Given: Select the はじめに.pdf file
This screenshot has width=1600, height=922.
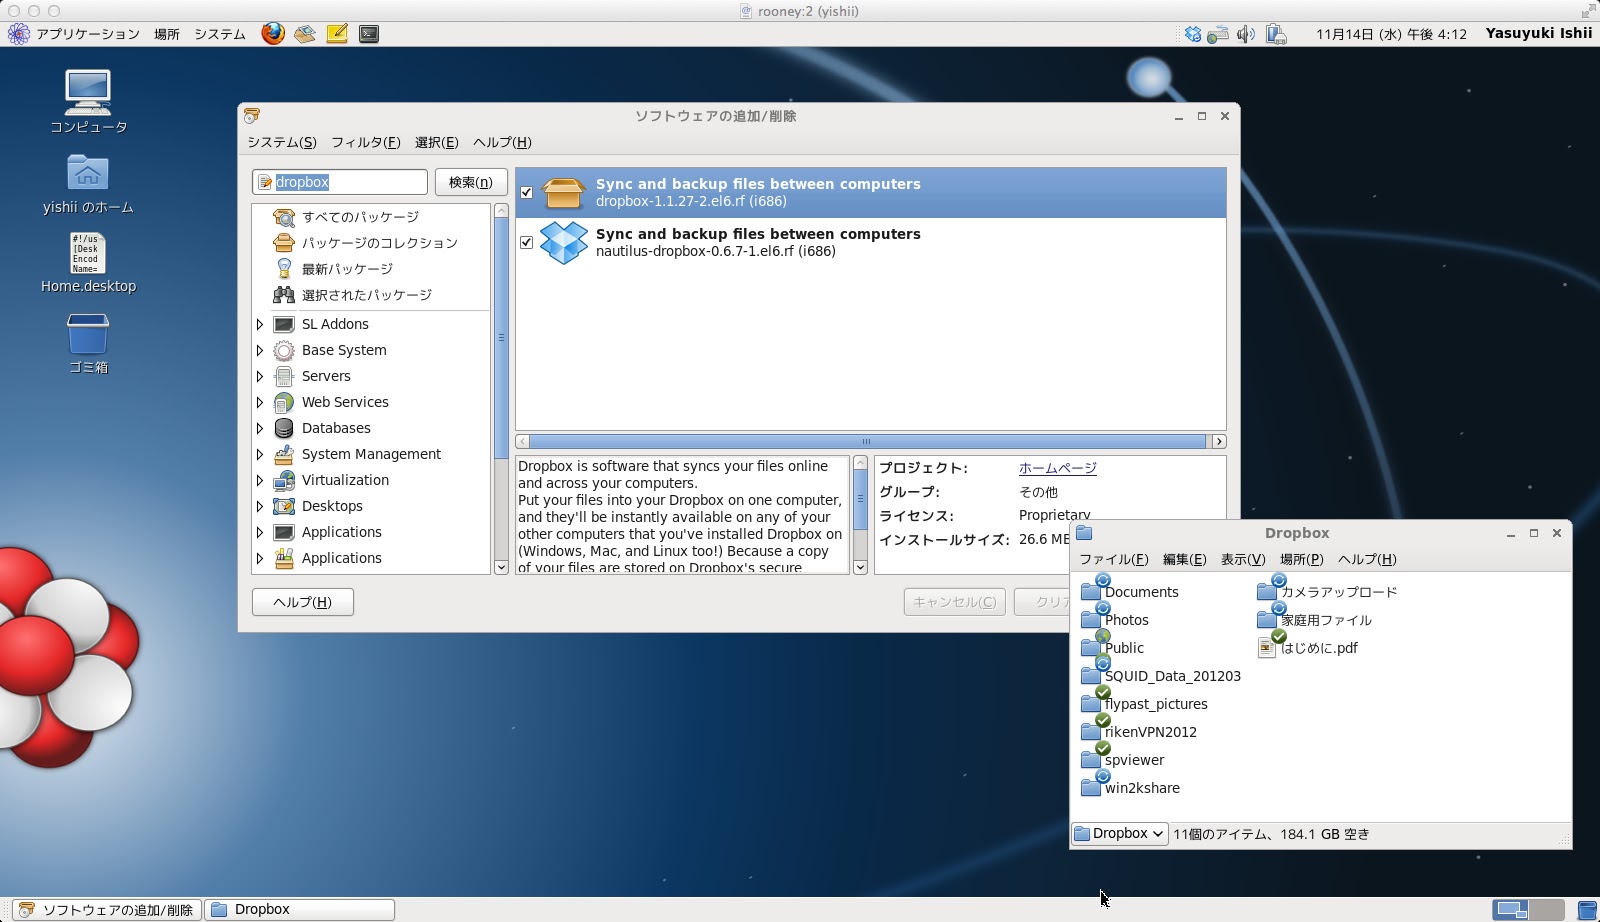Looking at the screenshot, I should coord(1307,647).
